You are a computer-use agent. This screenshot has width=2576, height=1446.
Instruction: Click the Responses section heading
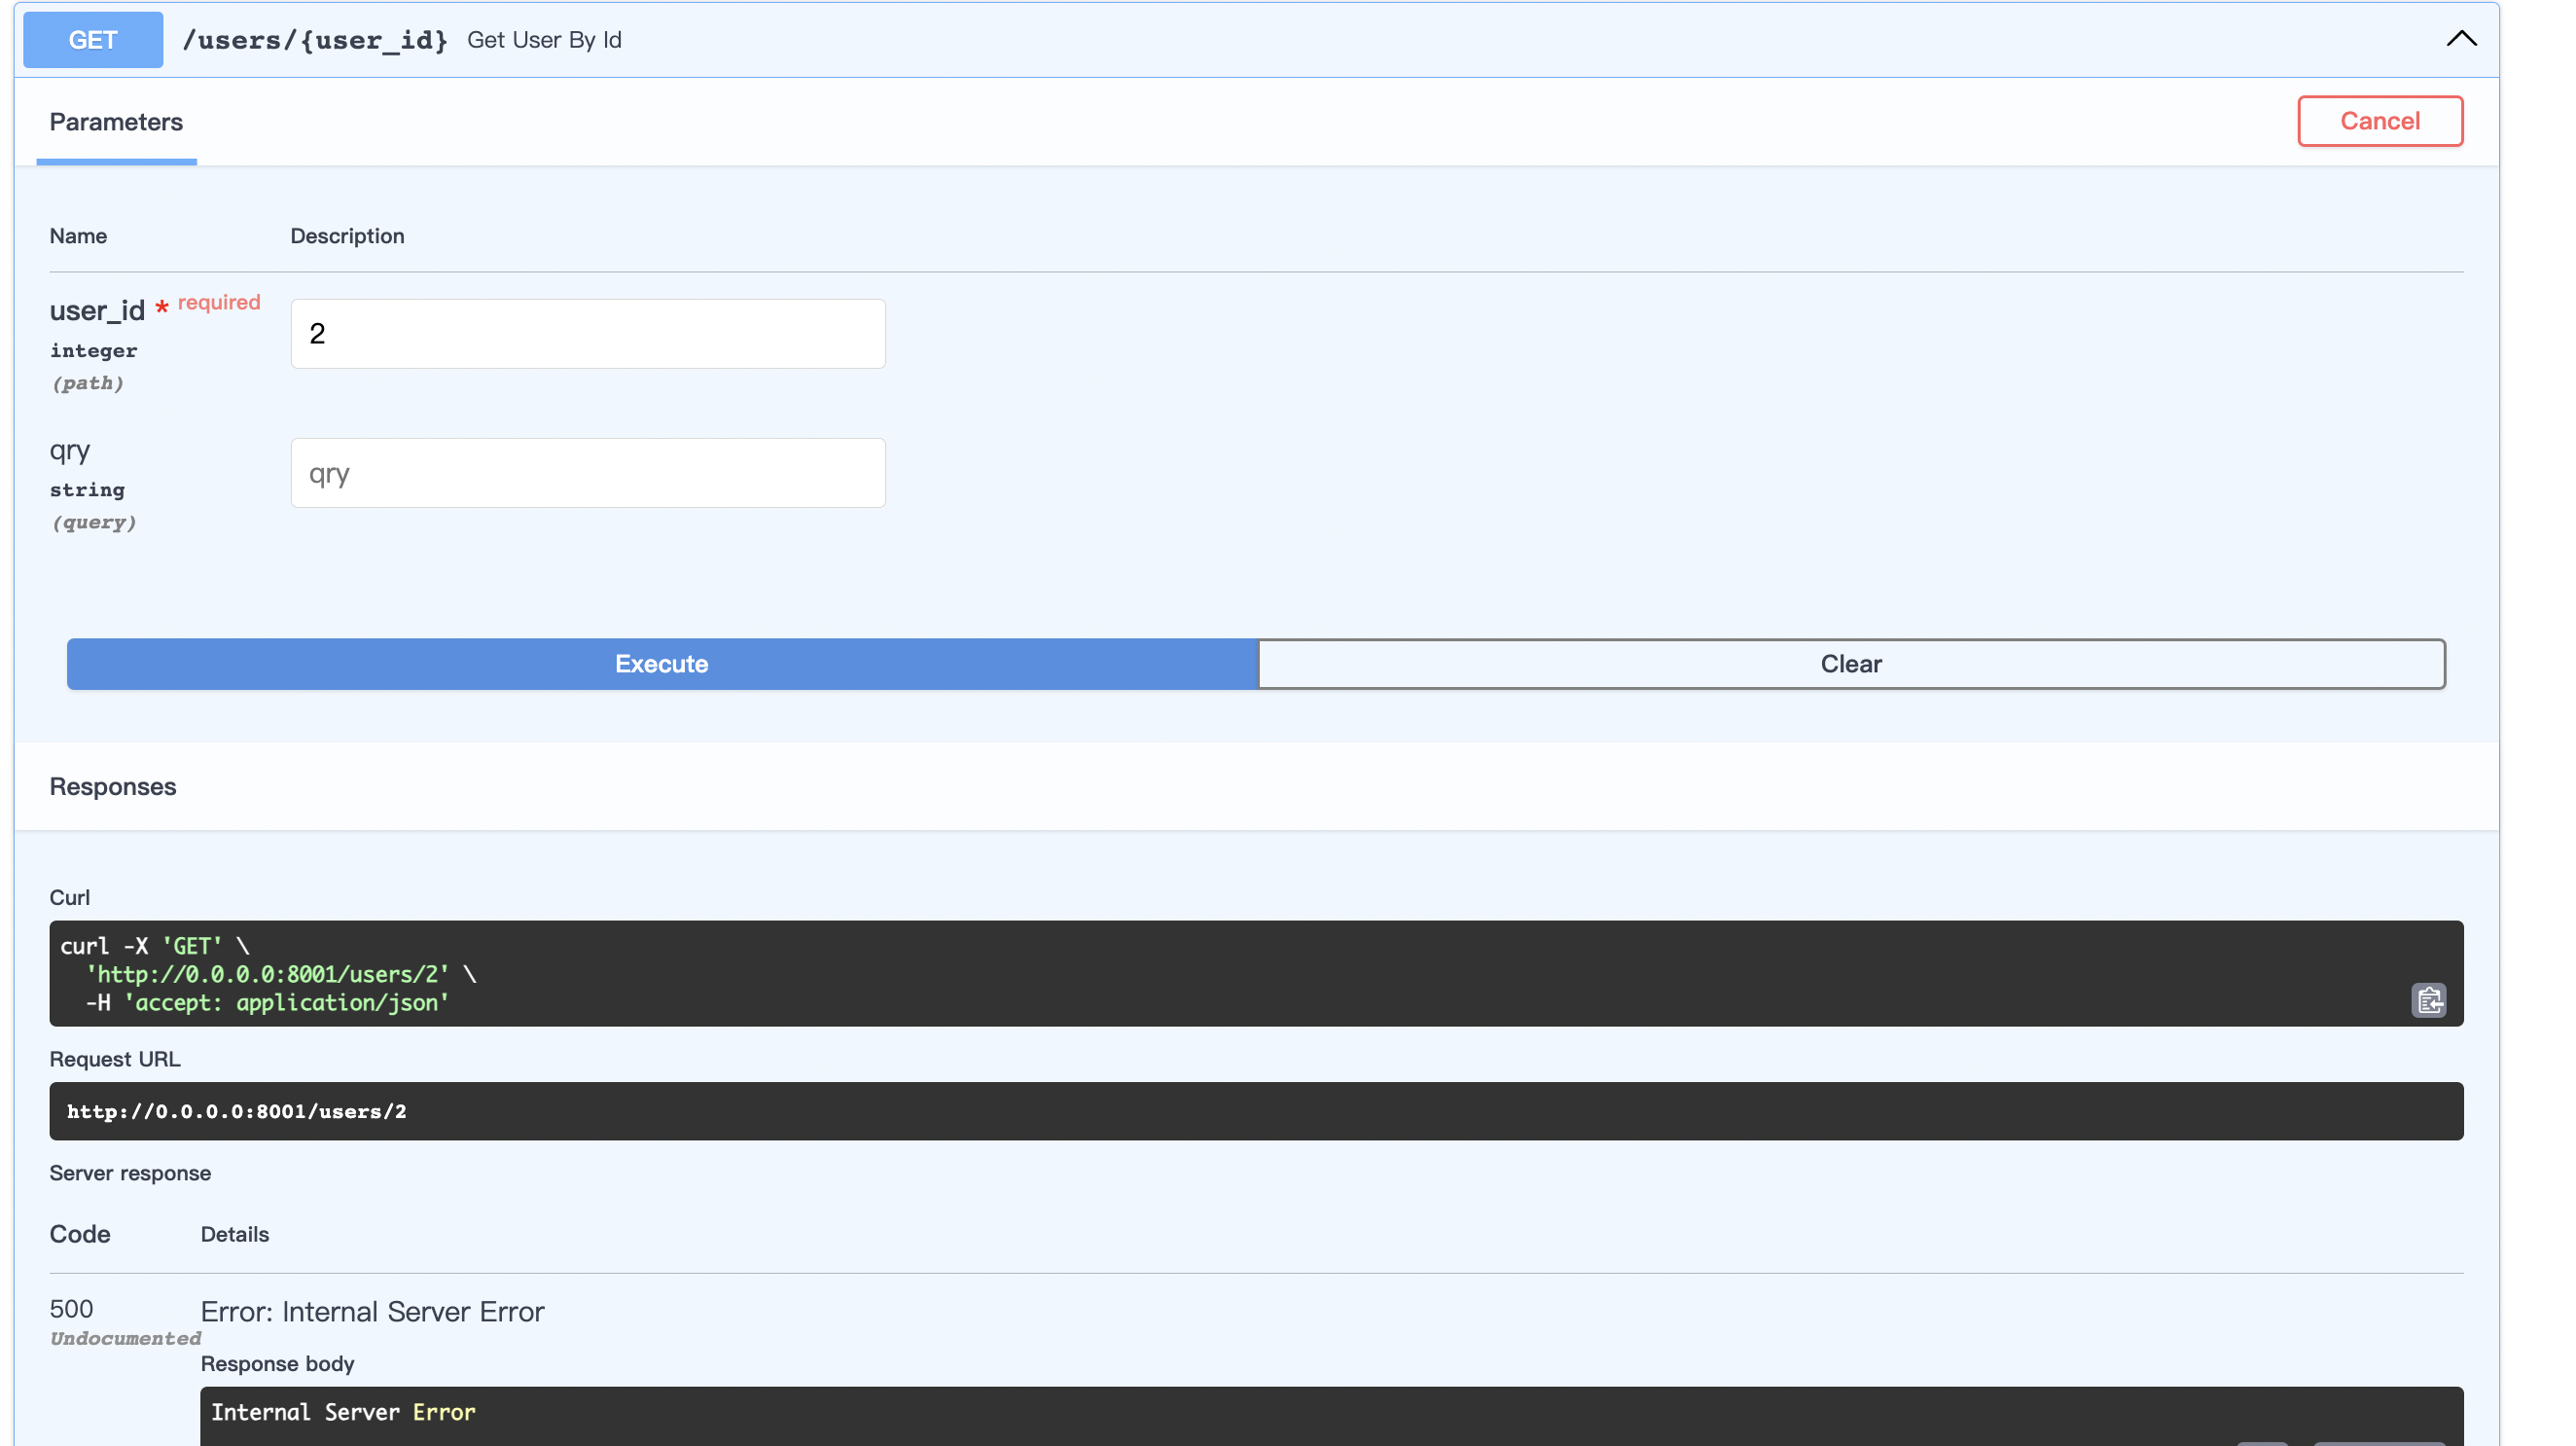click(113, 787)
